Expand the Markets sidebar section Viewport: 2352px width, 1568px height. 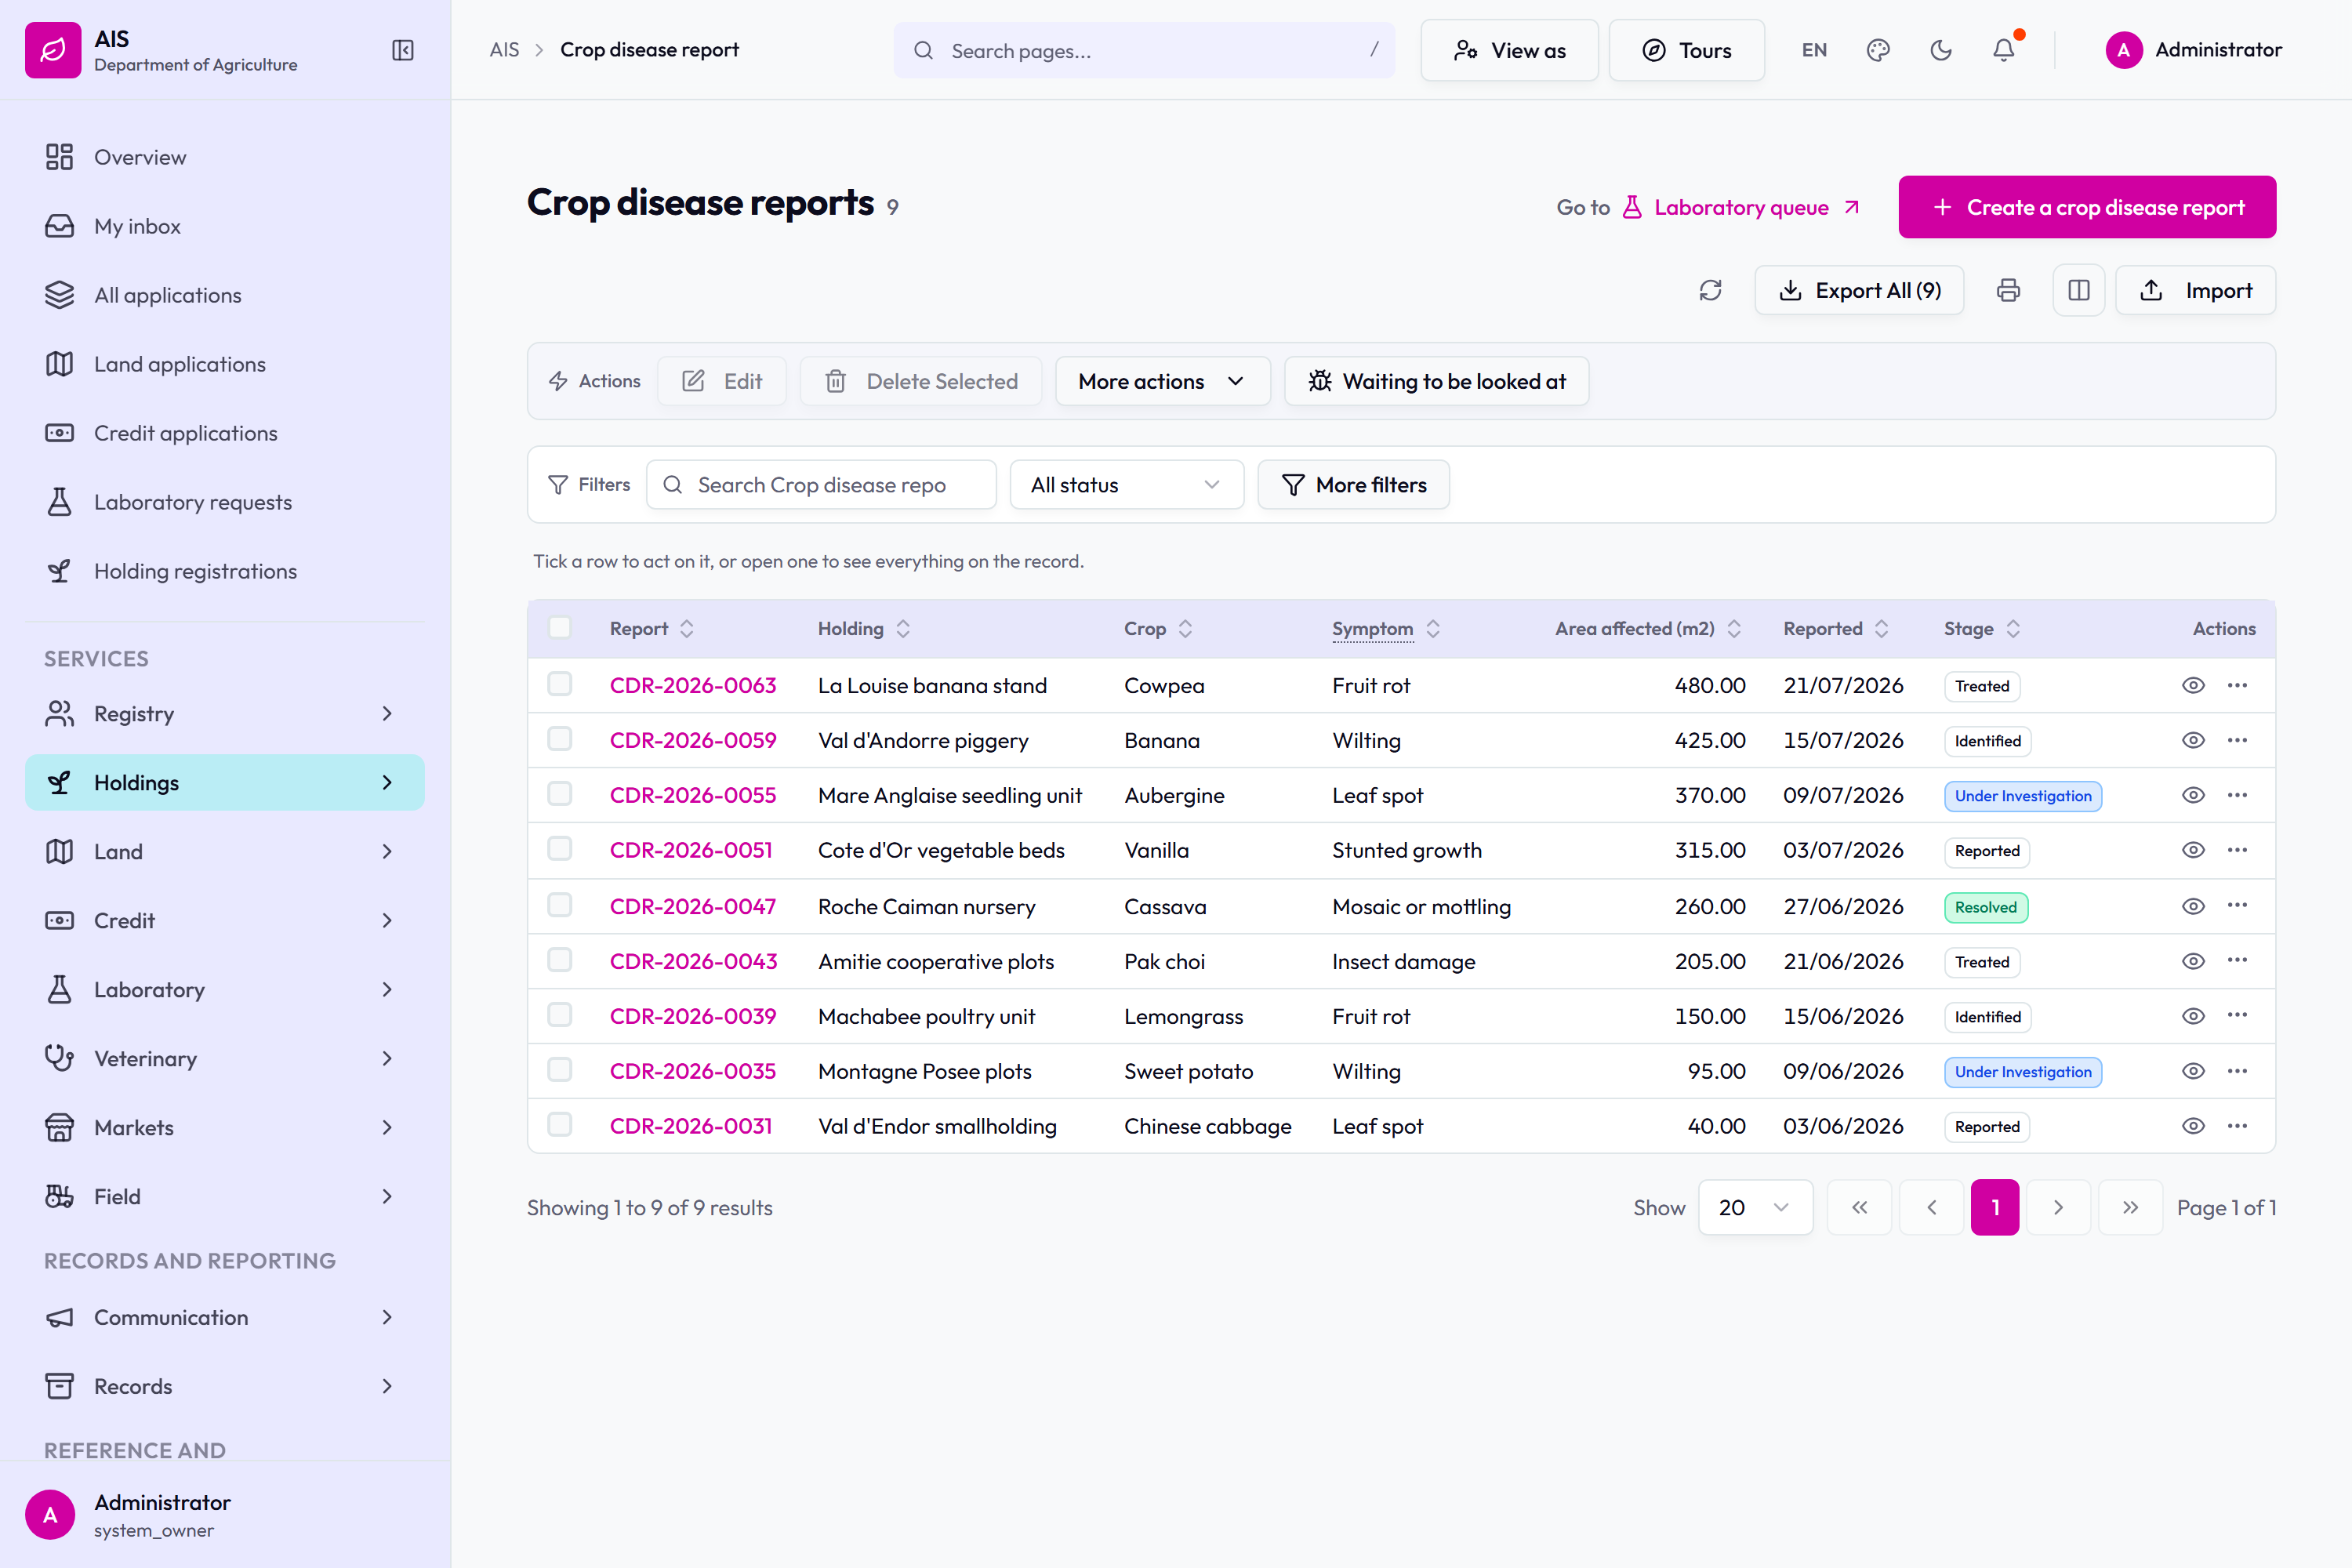225,1128
